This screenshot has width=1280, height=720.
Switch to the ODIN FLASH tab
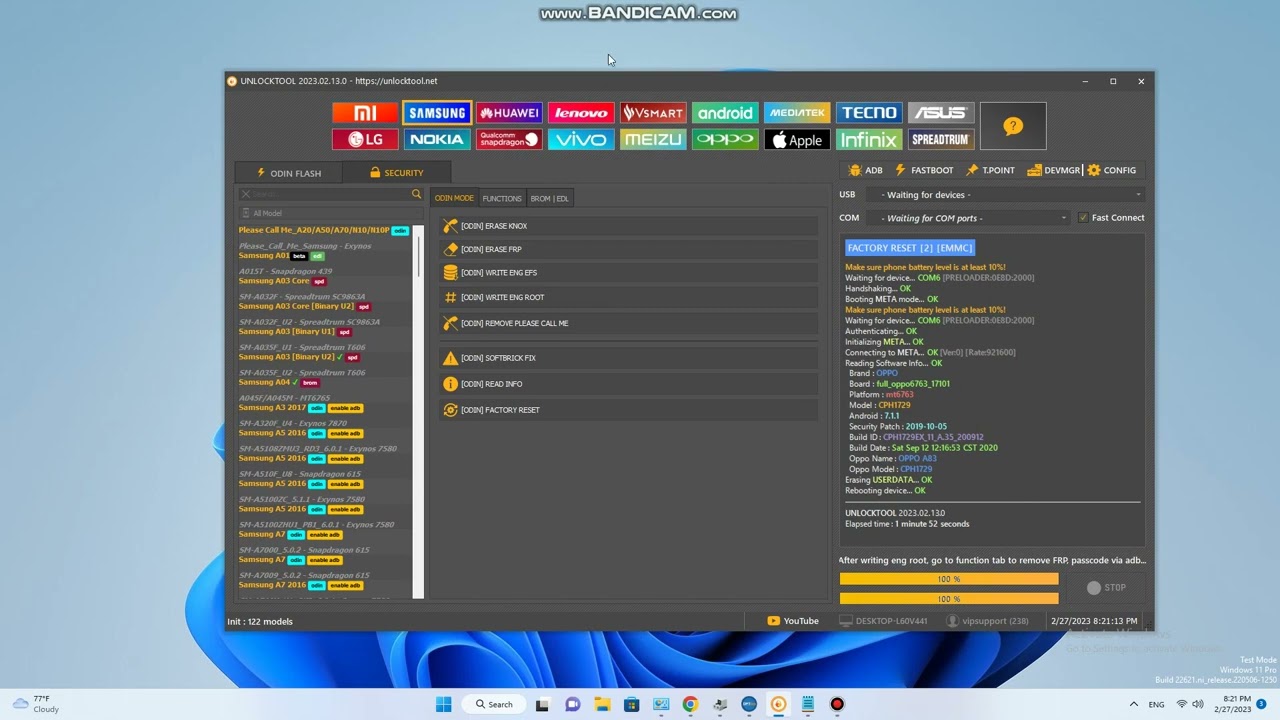point(289,173)
